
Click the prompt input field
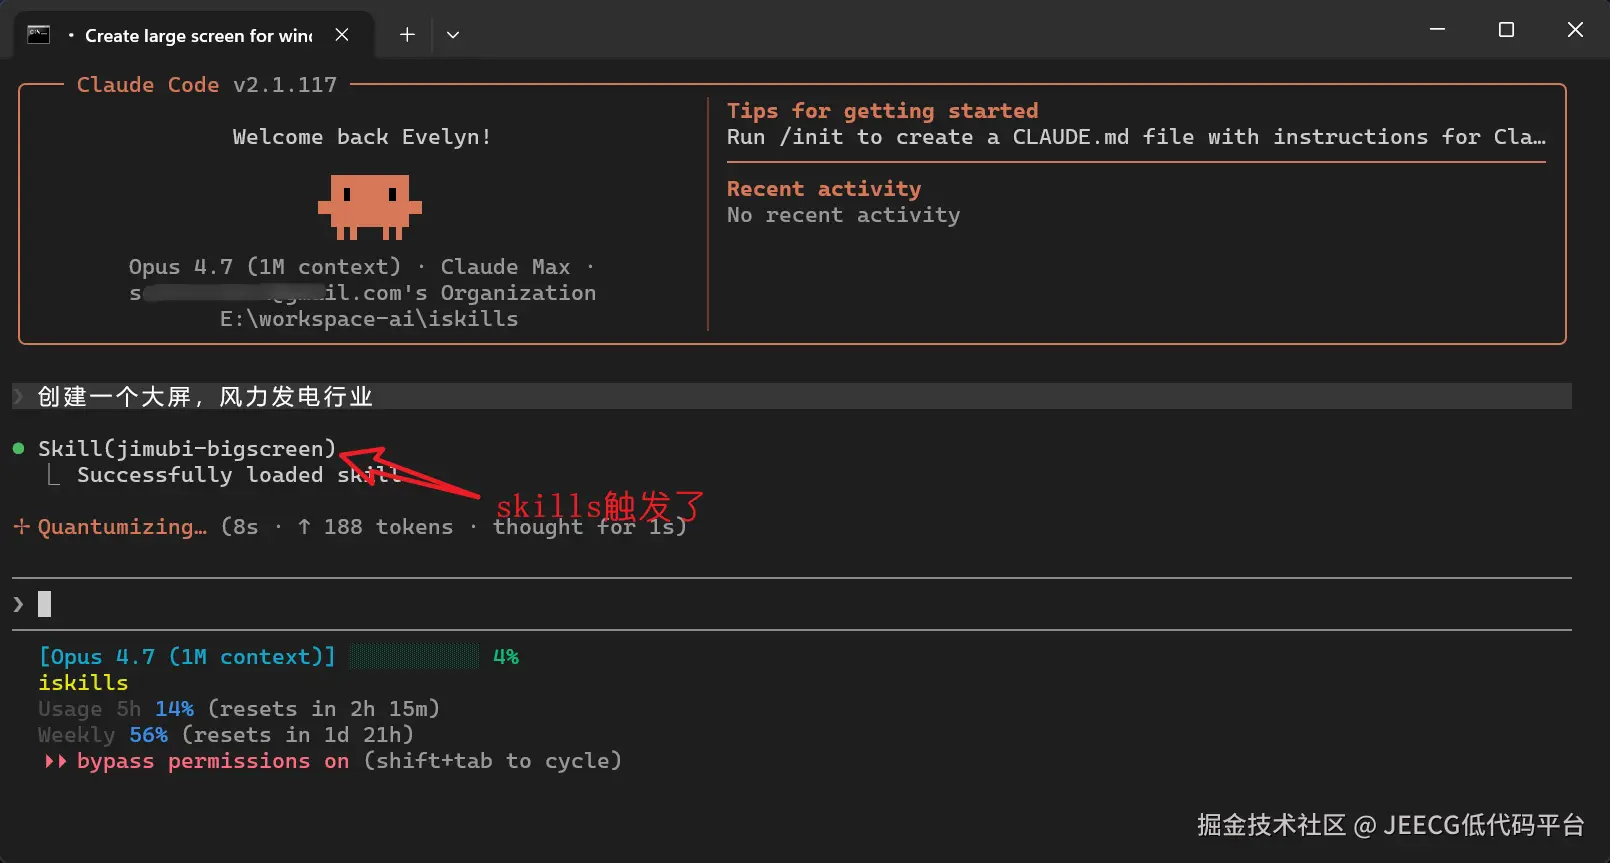792,604
